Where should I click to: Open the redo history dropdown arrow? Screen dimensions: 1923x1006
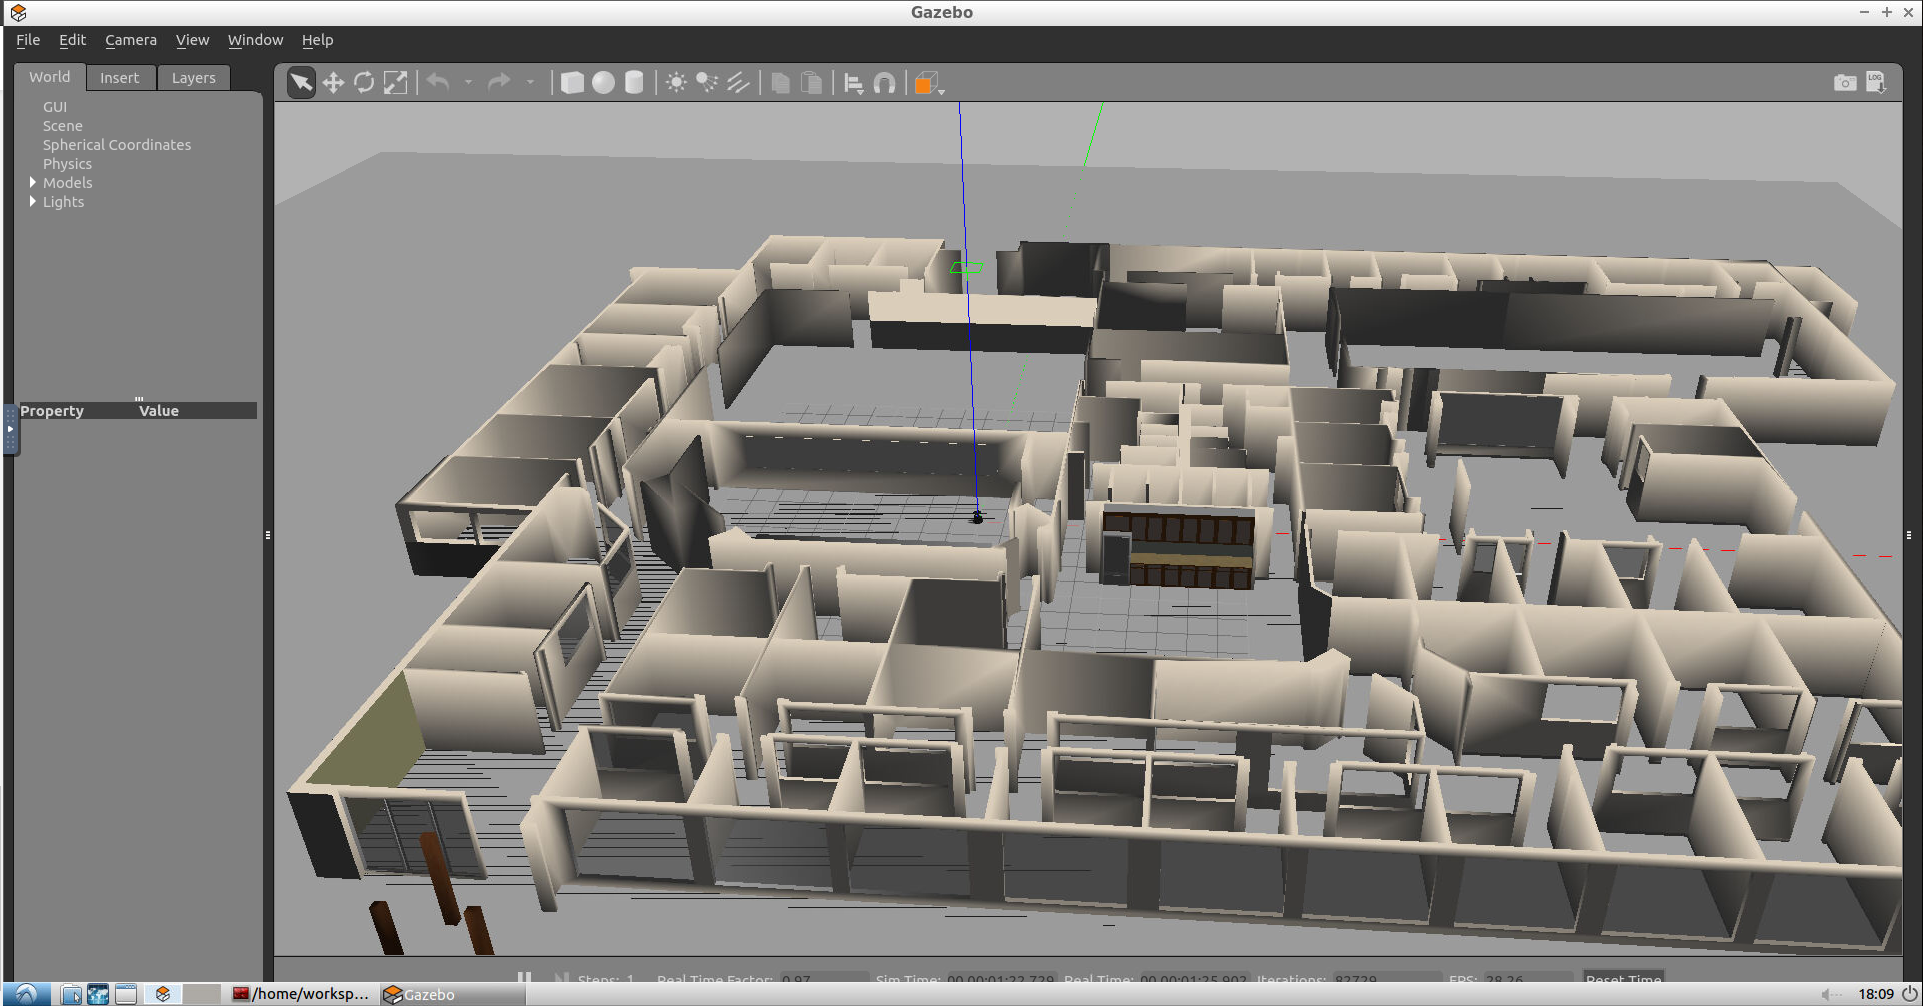[x=530, y=83]
